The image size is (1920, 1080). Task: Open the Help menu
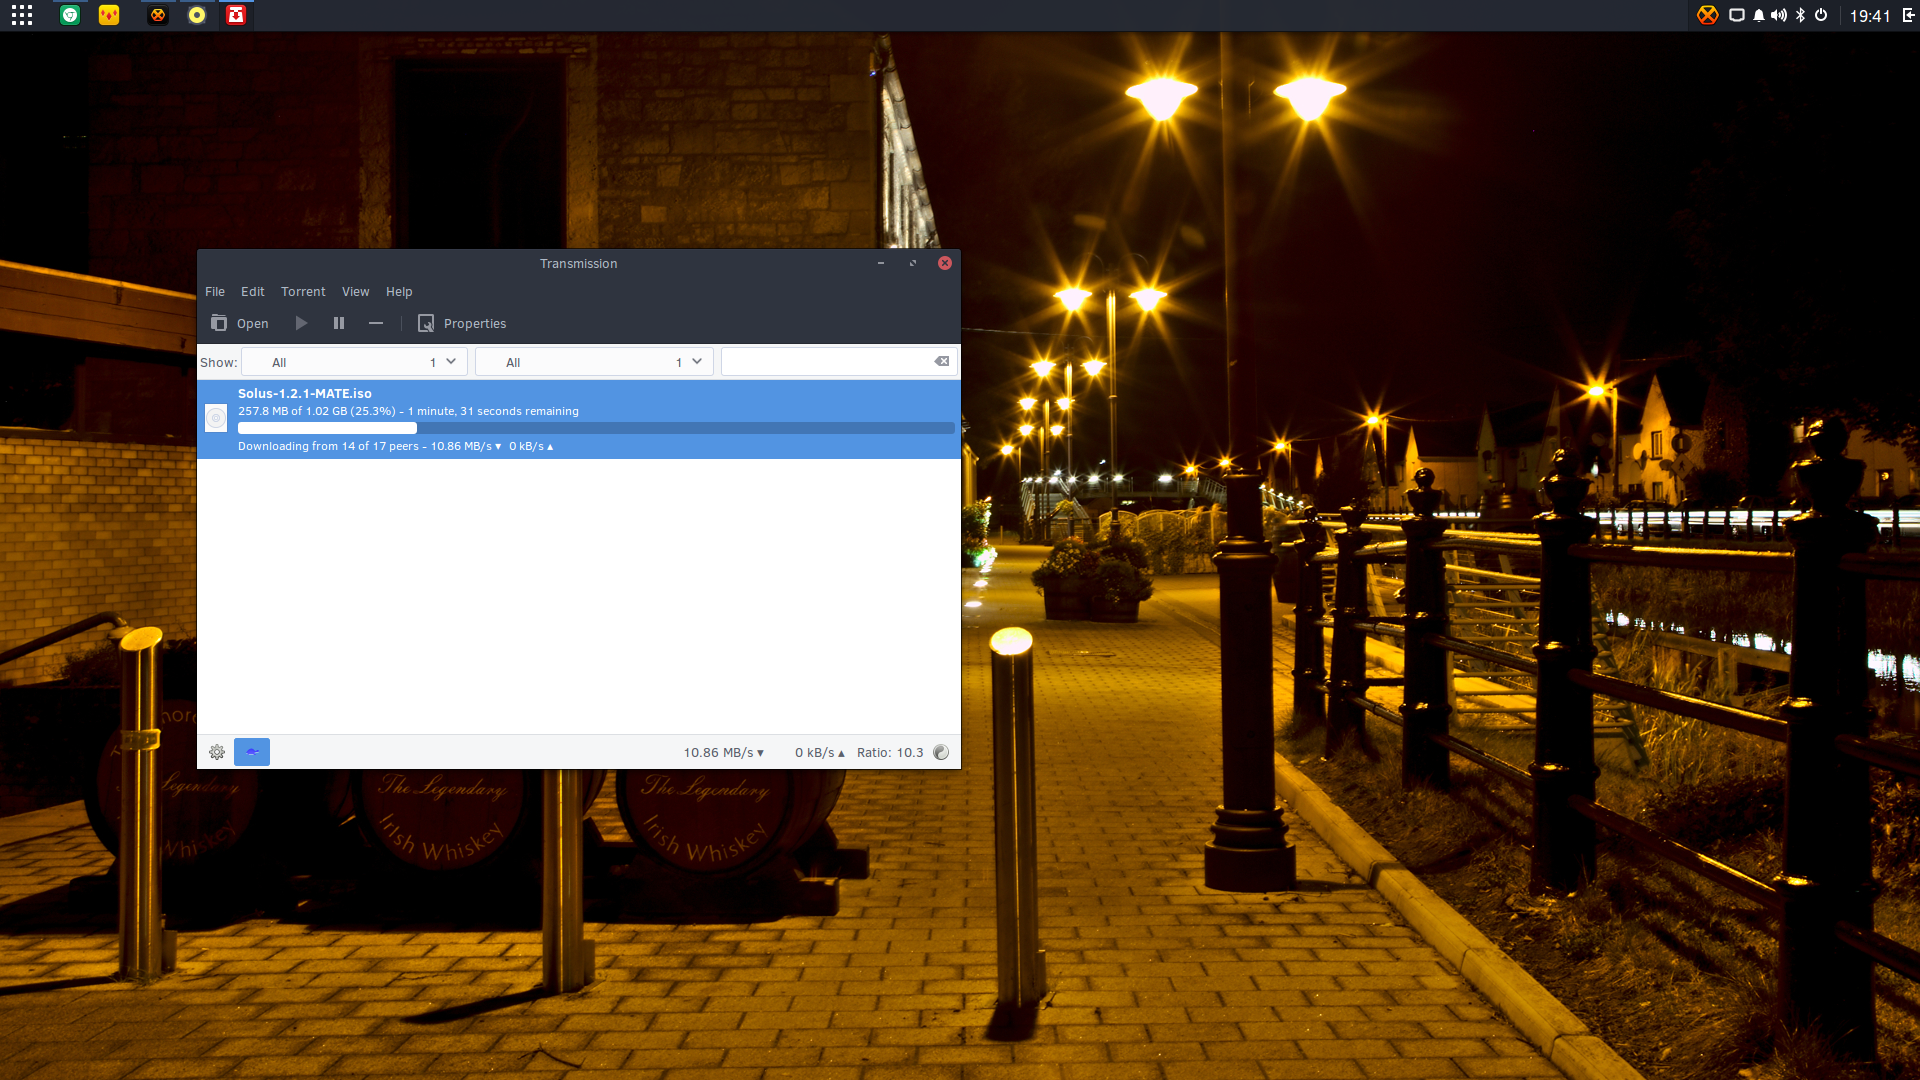point(399,292)
